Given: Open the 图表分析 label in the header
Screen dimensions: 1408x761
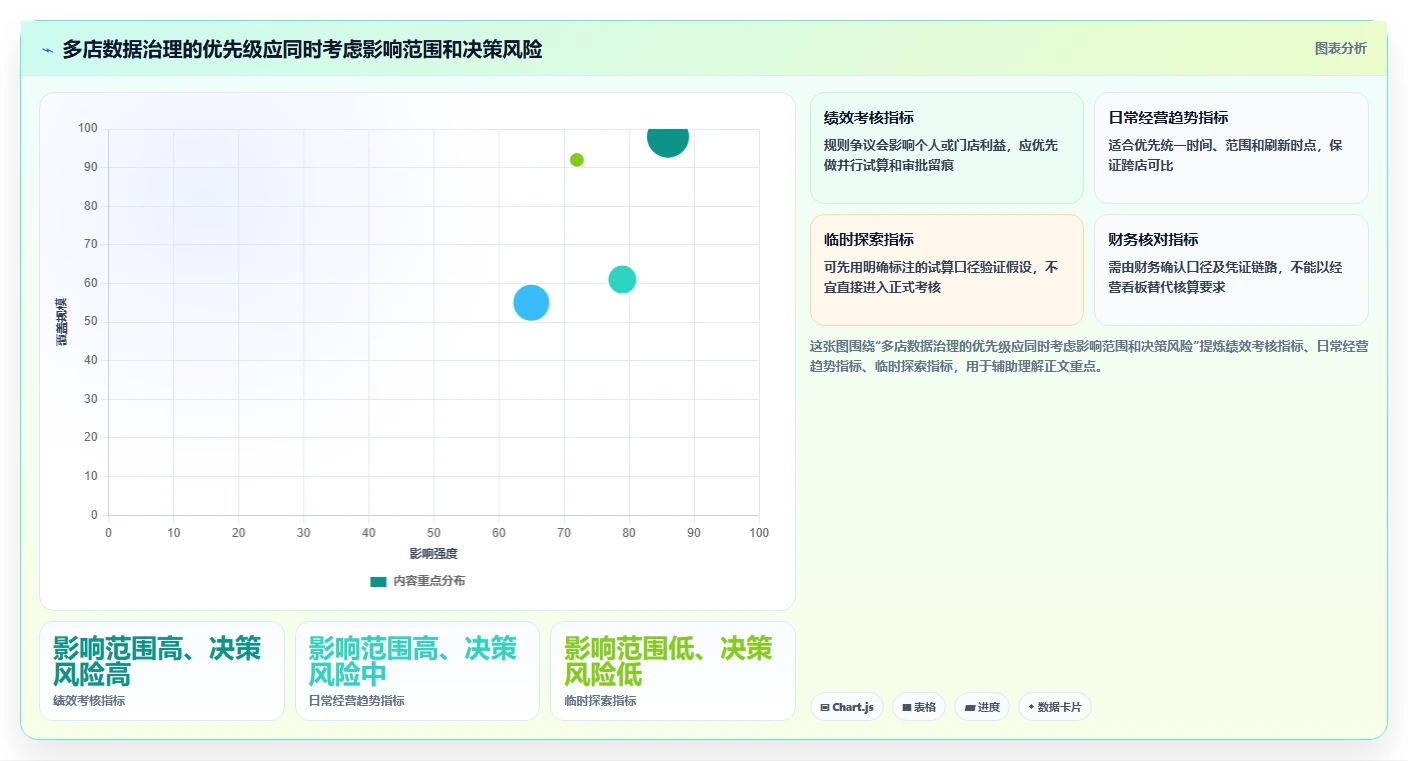Looking at the screenshot, I should [1340, 49].
